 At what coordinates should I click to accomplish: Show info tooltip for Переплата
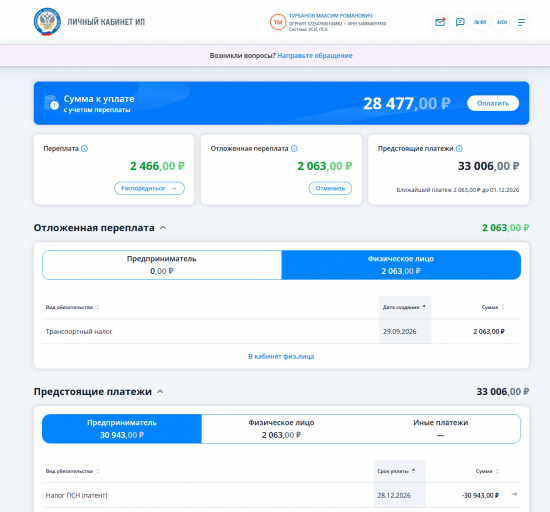[x=85, y=148]
